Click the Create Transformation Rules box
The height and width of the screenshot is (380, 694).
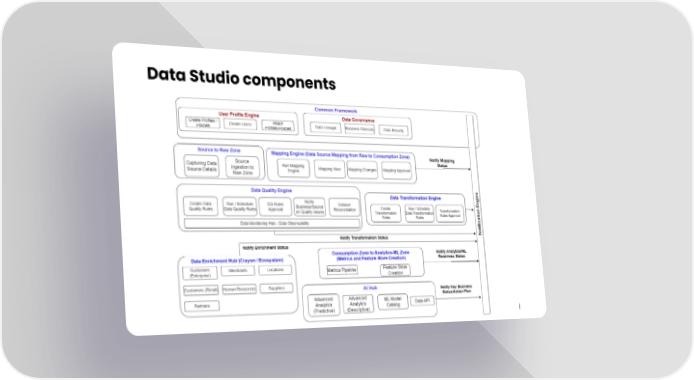pos(386,213)
